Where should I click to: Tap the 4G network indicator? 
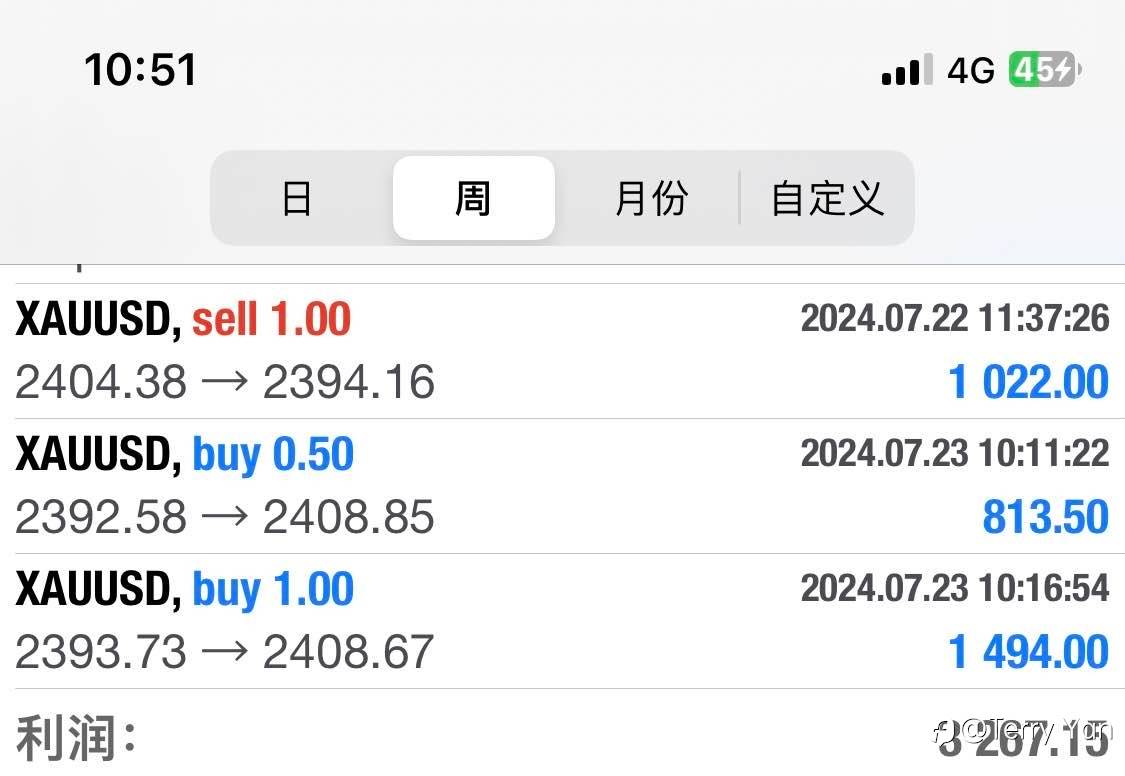point(971,71)
